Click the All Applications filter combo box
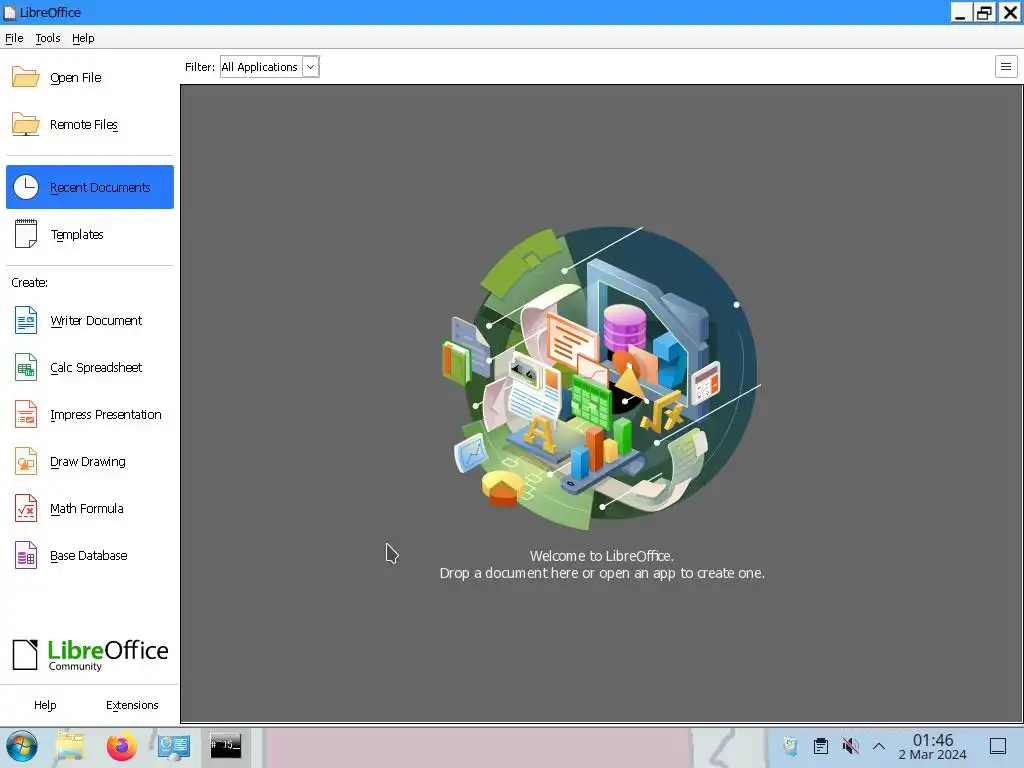This screenshot has height=768, width=1024. 270,67
